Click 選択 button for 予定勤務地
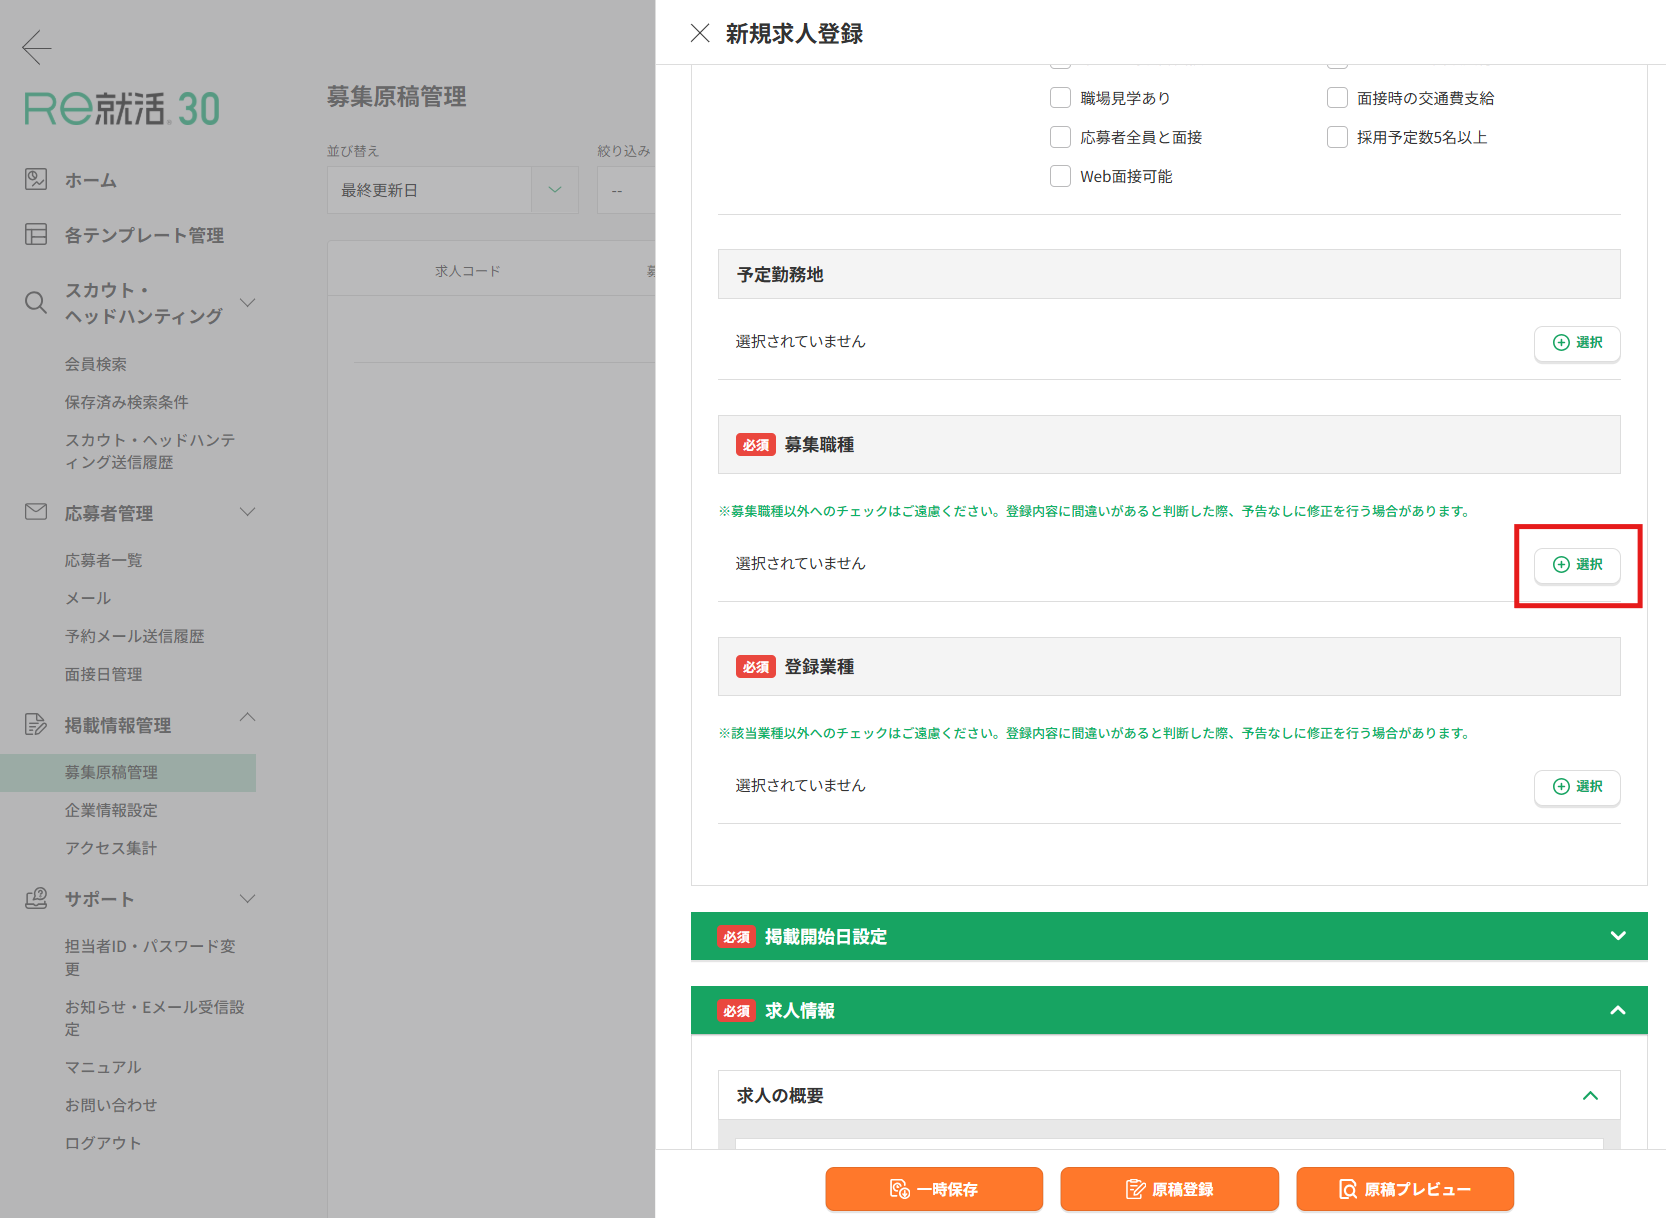Screen dimensions: 1666x1218 1577,343
